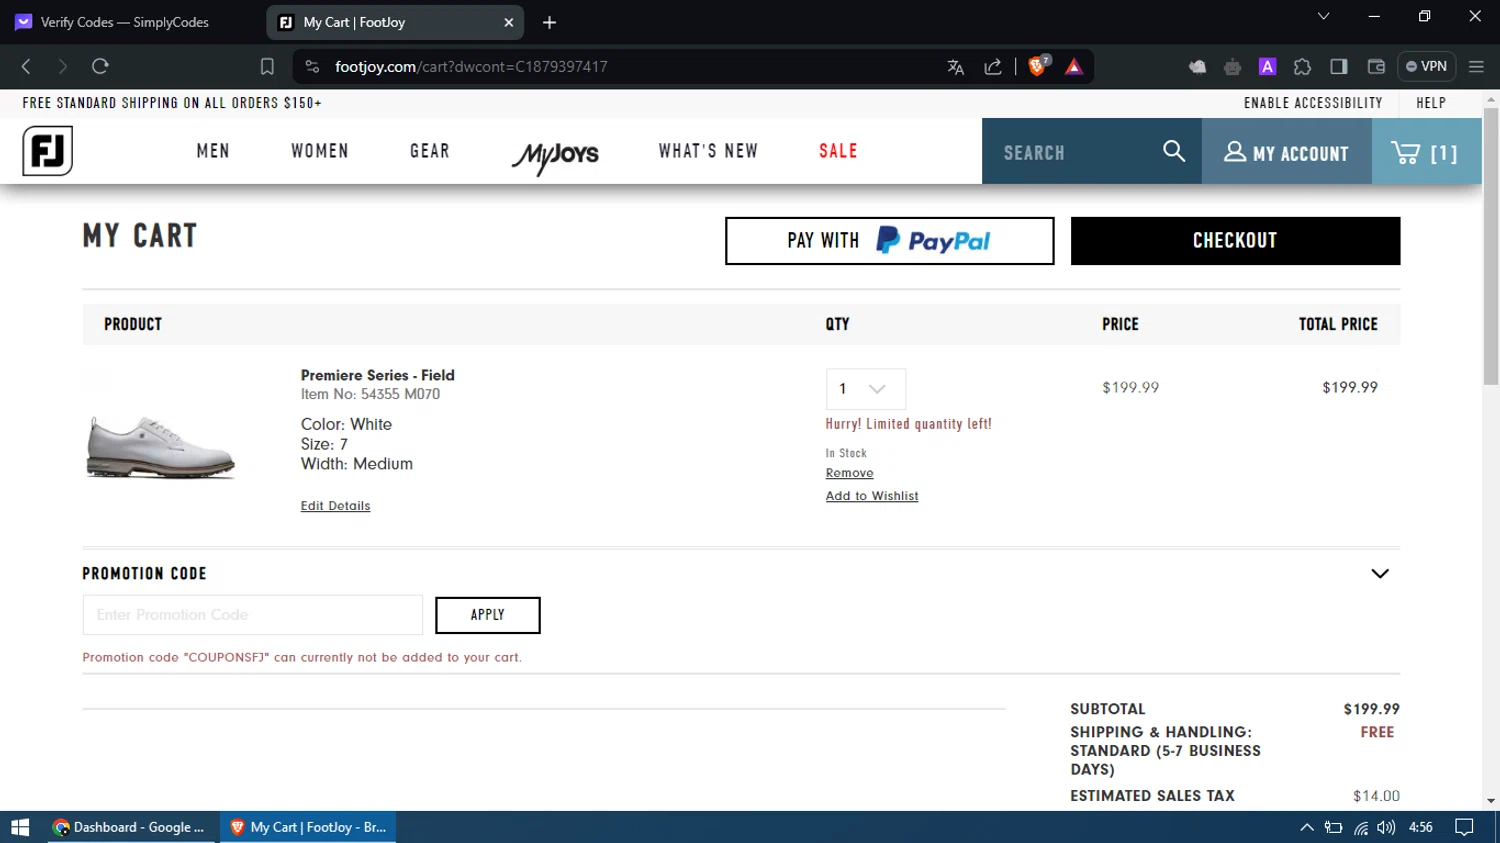Open the network Wi-Fi tray icon
Image resolution: width=1500 pixels, height=843 pixels.
pos(1361,828)
